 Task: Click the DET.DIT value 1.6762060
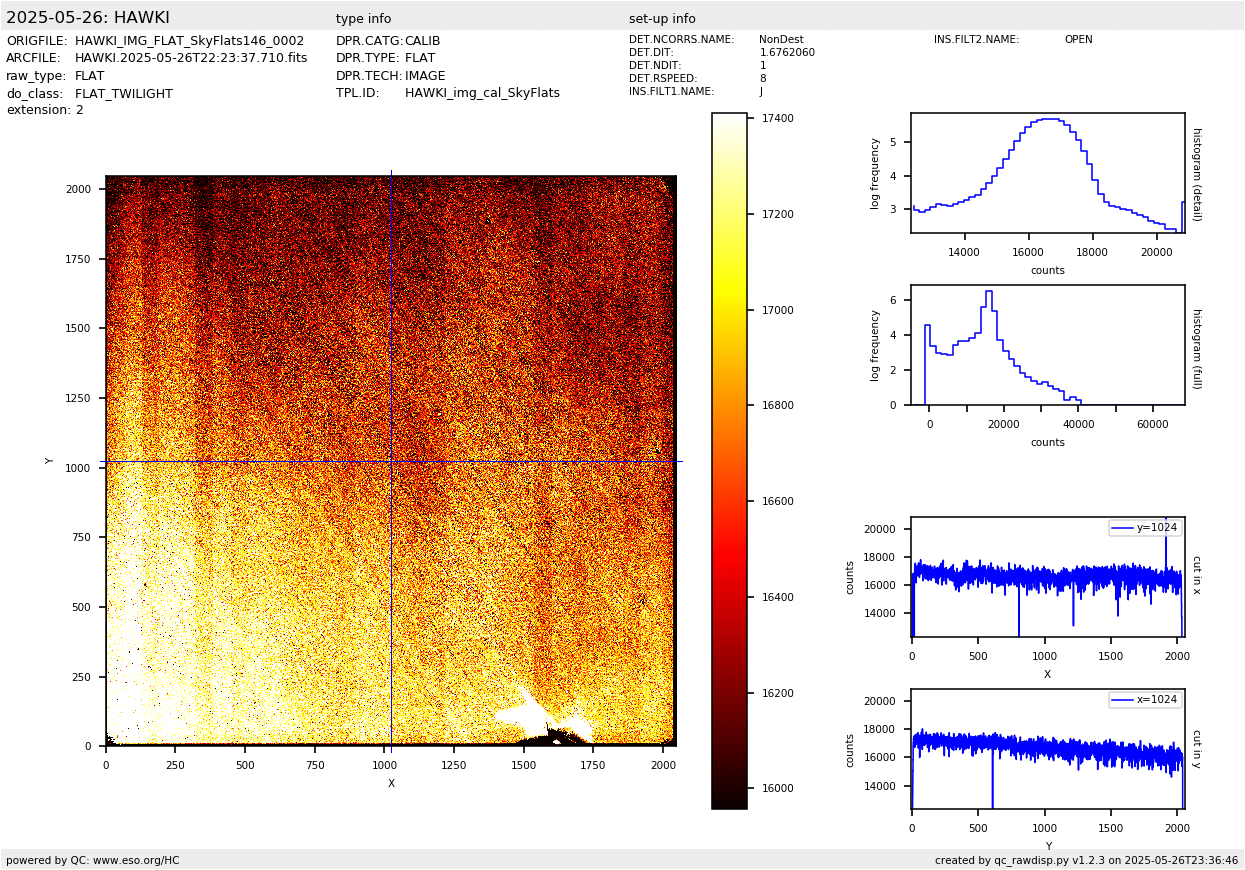(787, 53)
